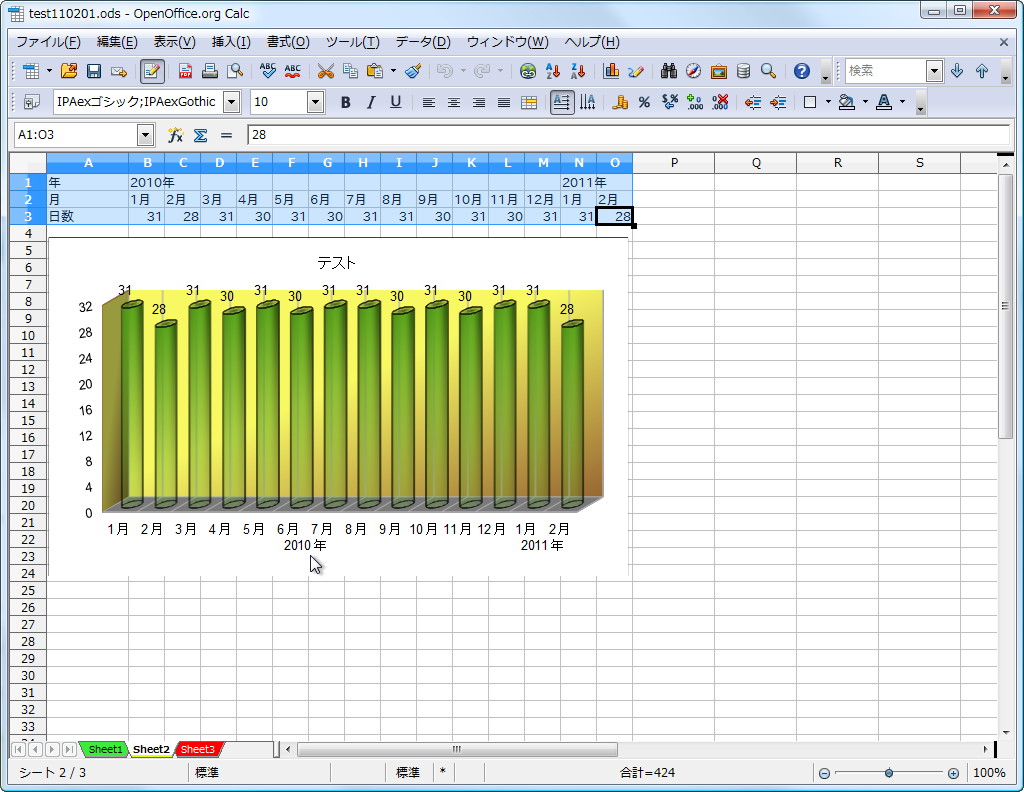Image resolution: width=1024 pixels, height=792 pixels.
Task: Apply Font Color button
Action: [x=884, y=103]
